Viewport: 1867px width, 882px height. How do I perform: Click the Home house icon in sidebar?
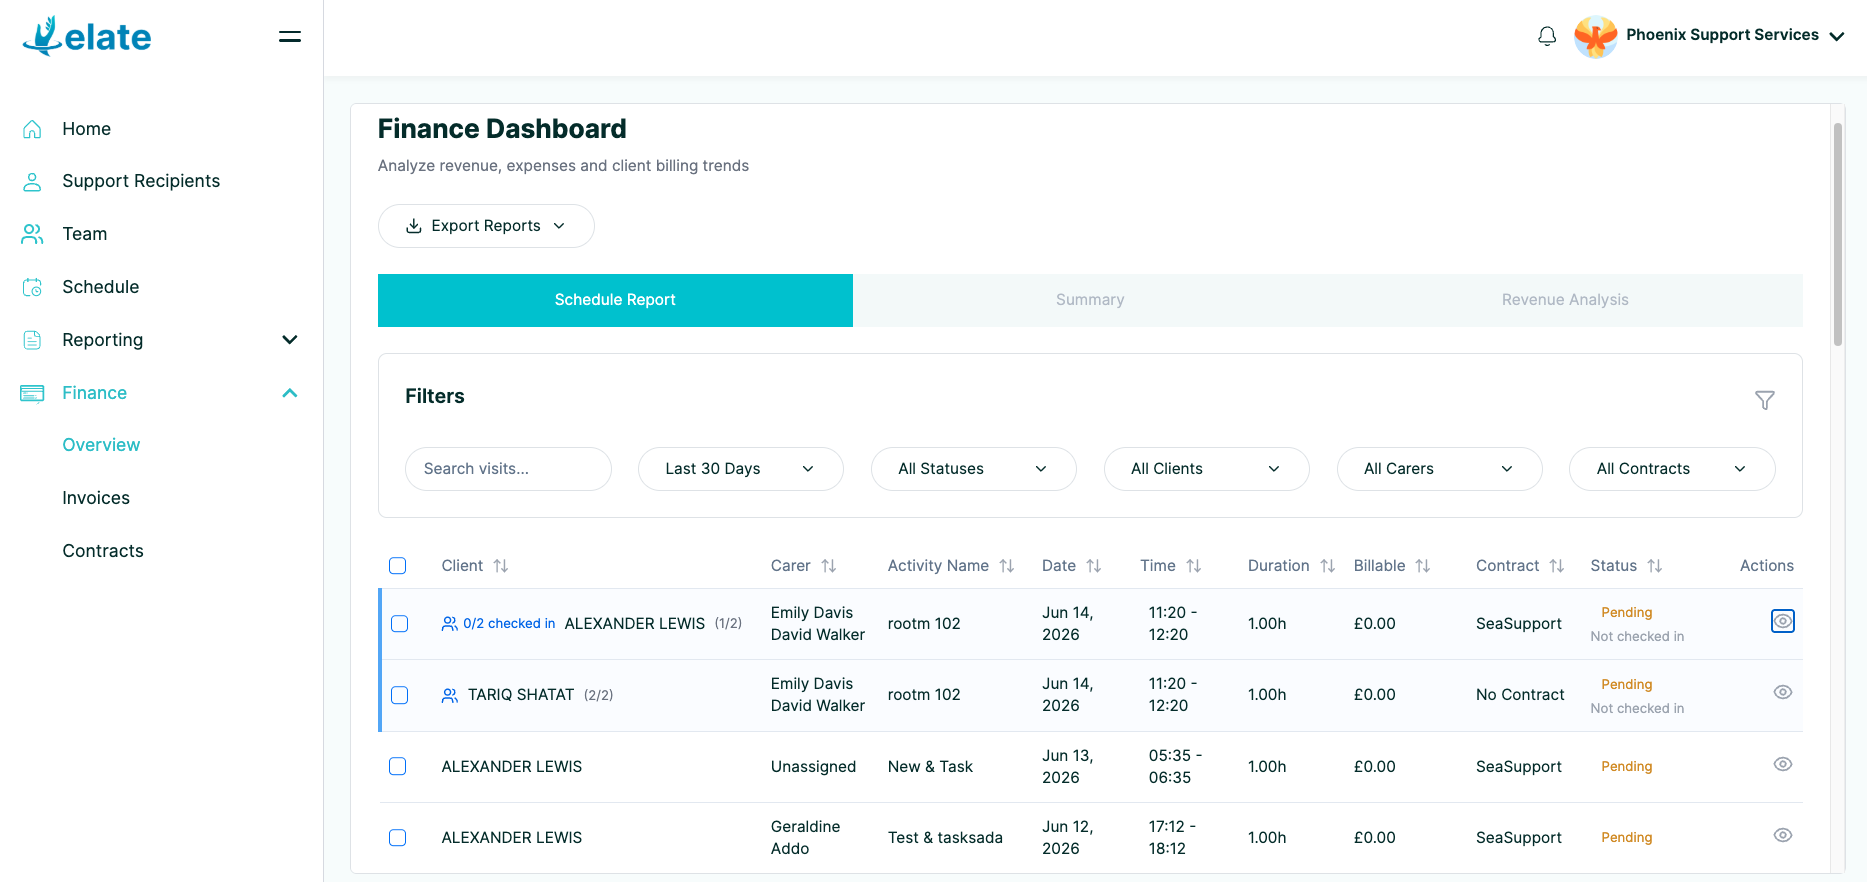(32, 129)
